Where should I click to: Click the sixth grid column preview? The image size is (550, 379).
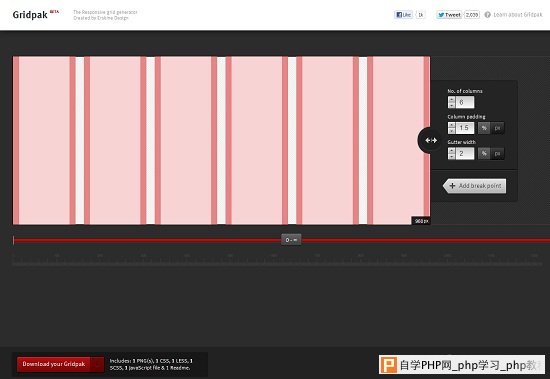pyautogui.click(x=398, y=140)
